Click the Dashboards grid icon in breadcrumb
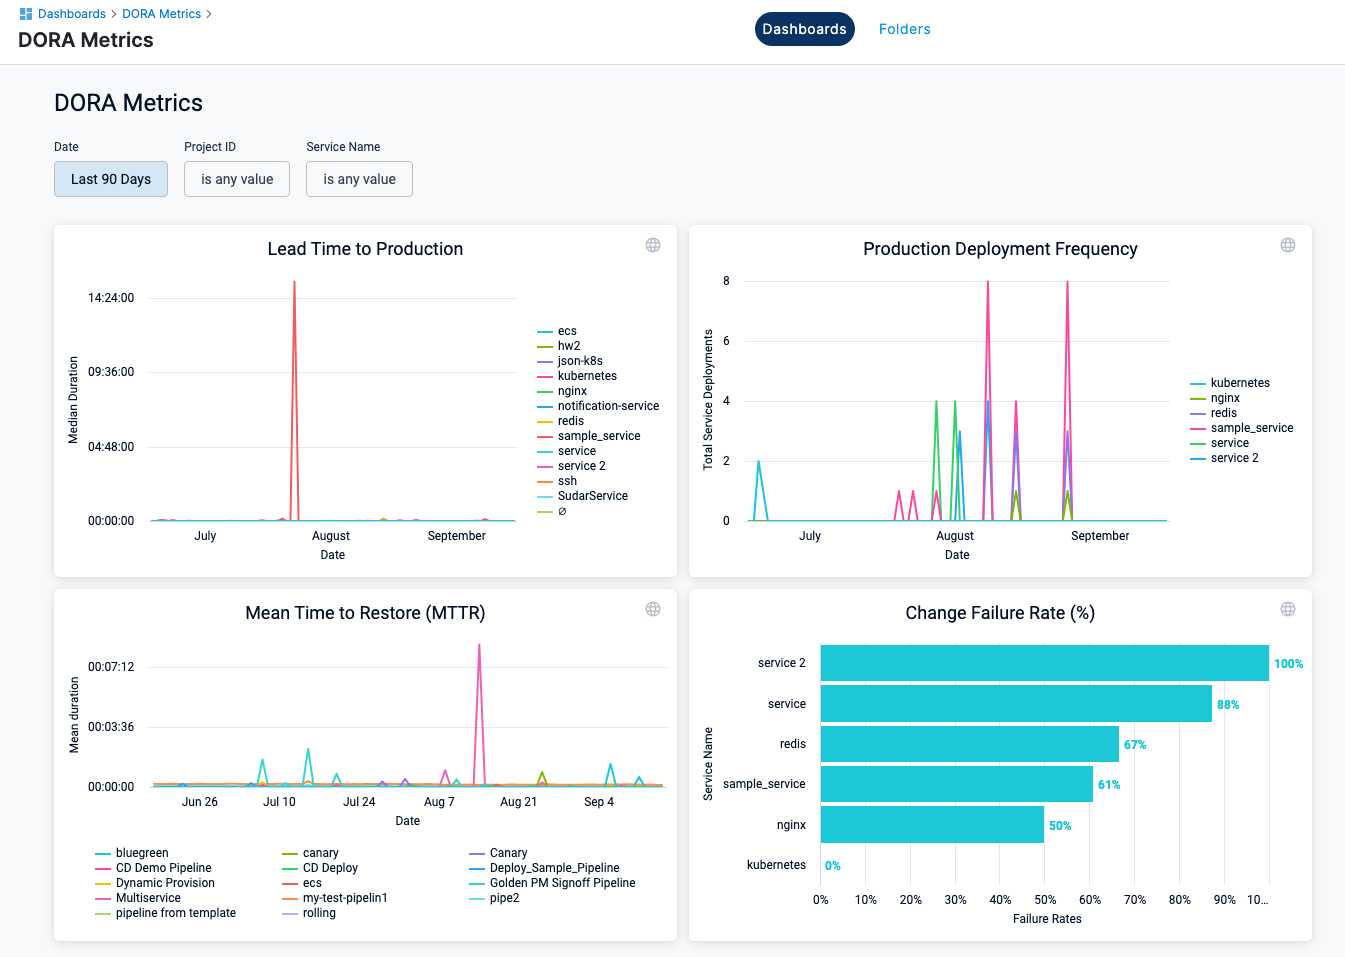 [x=26, y=14]
